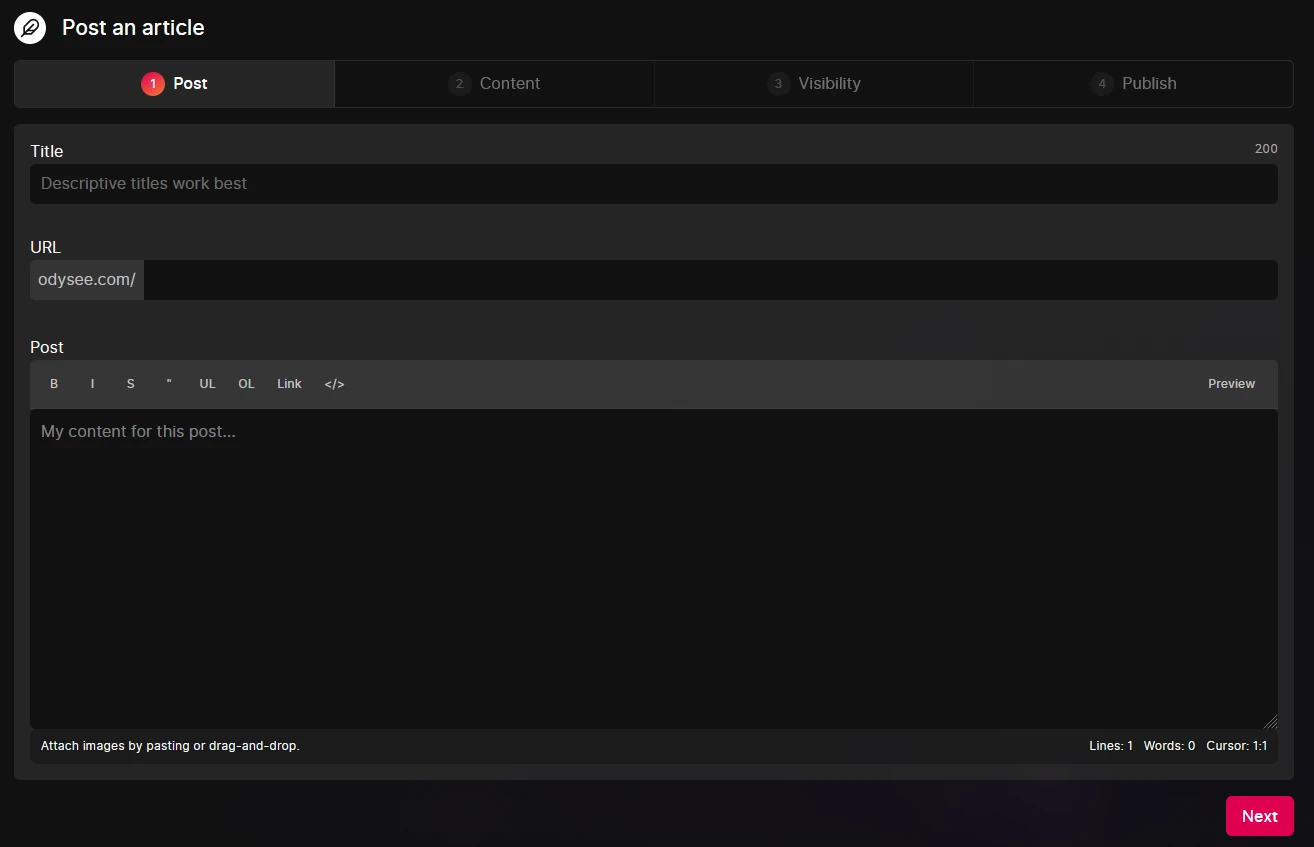The width and height of the screenshot is (1314, 847).
Task: Go to the Publish step tab
Action: (1133, 84)
